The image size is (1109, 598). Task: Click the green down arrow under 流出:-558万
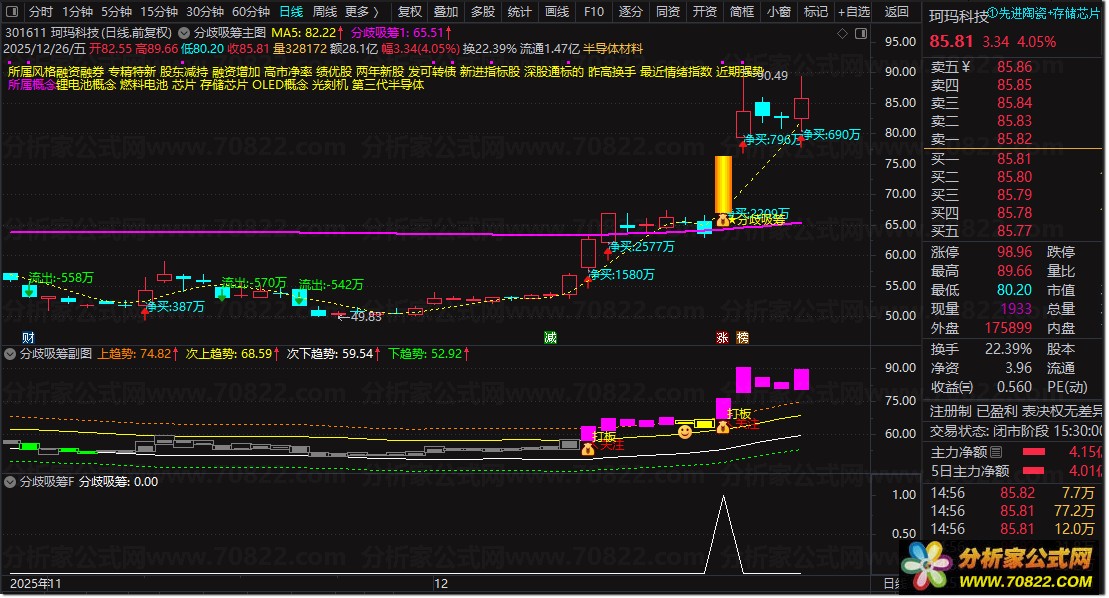(x=29, y=291)
